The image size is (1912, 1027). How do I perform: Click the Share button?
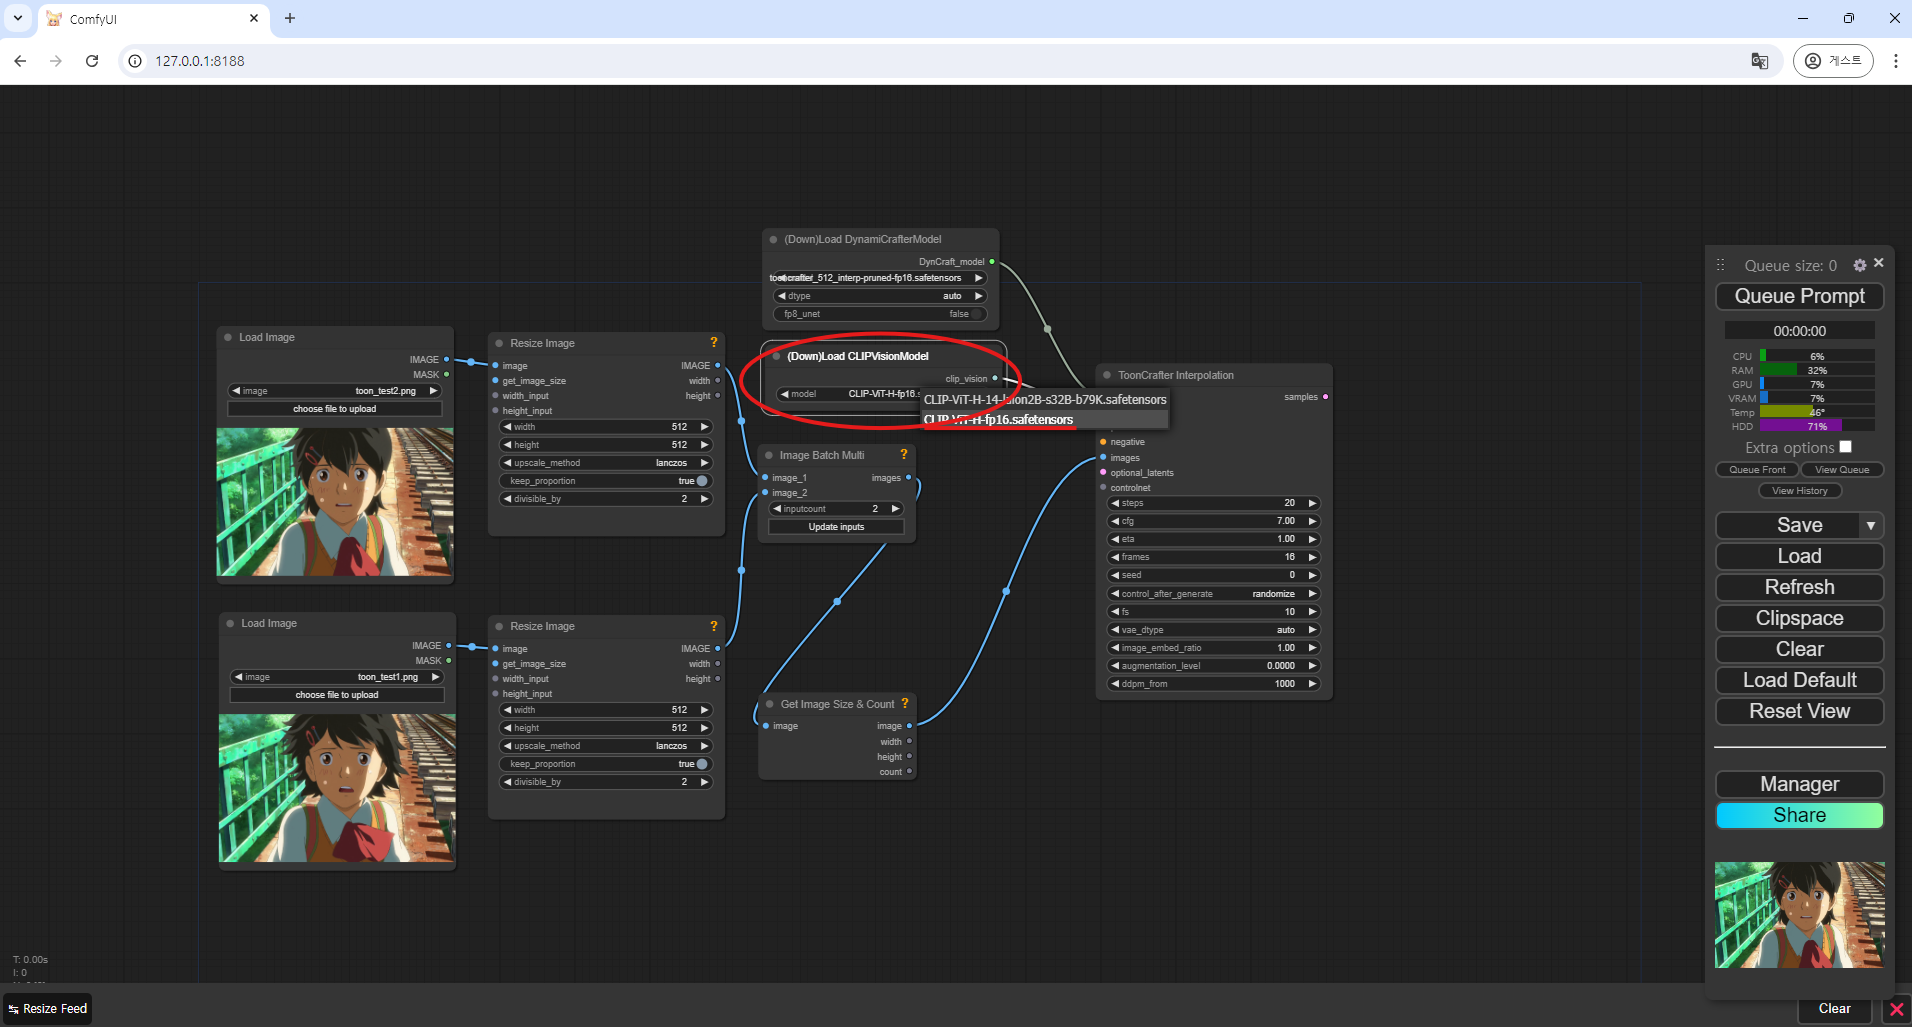(x=1799, y=815)
